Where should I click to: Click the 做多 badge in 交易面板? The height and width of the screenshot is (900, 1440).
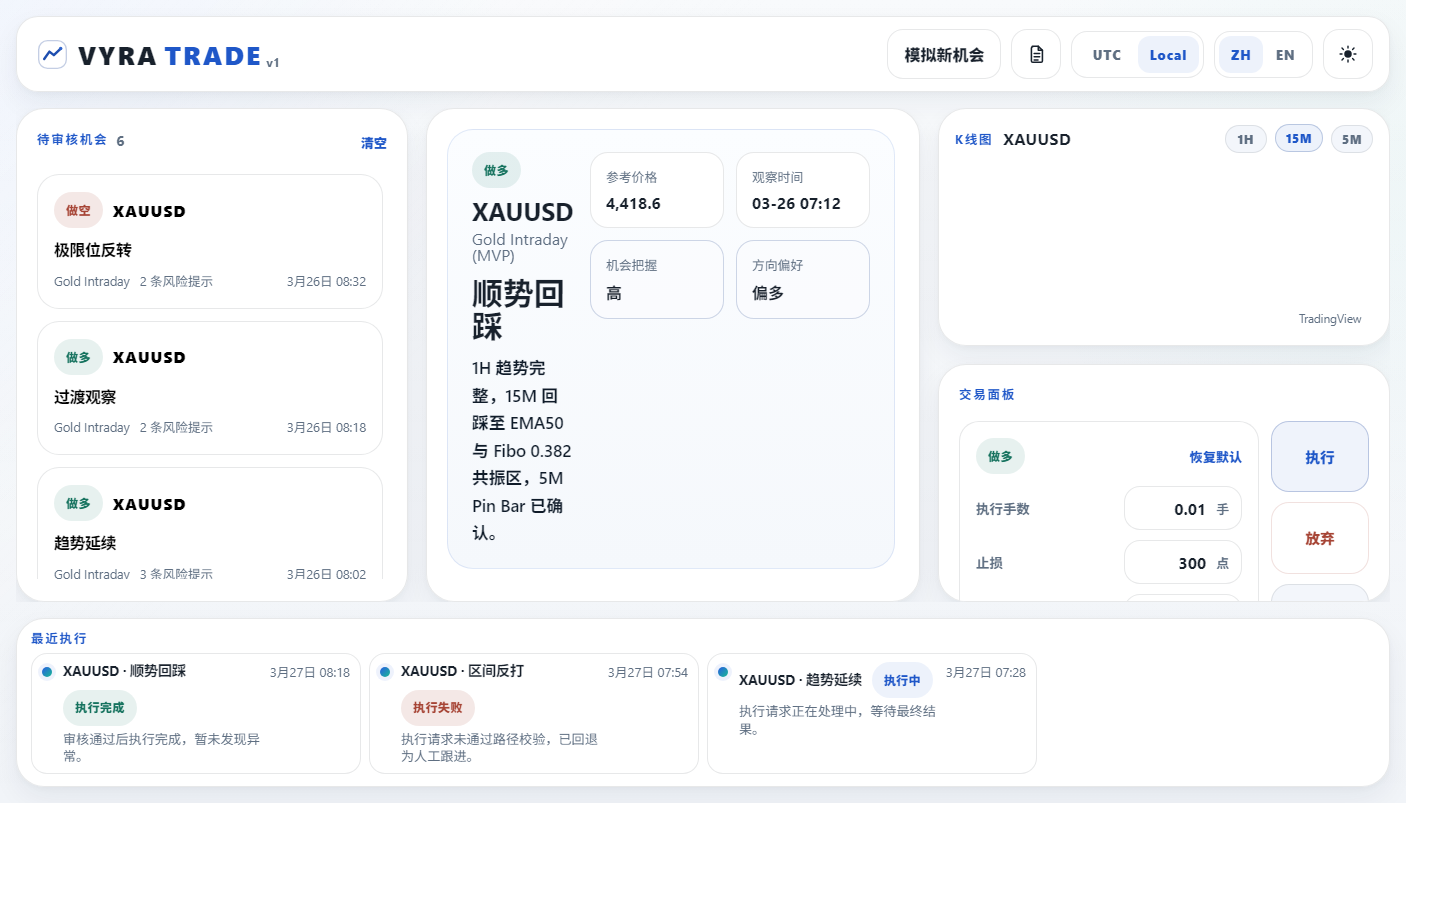tap(999, 456)
